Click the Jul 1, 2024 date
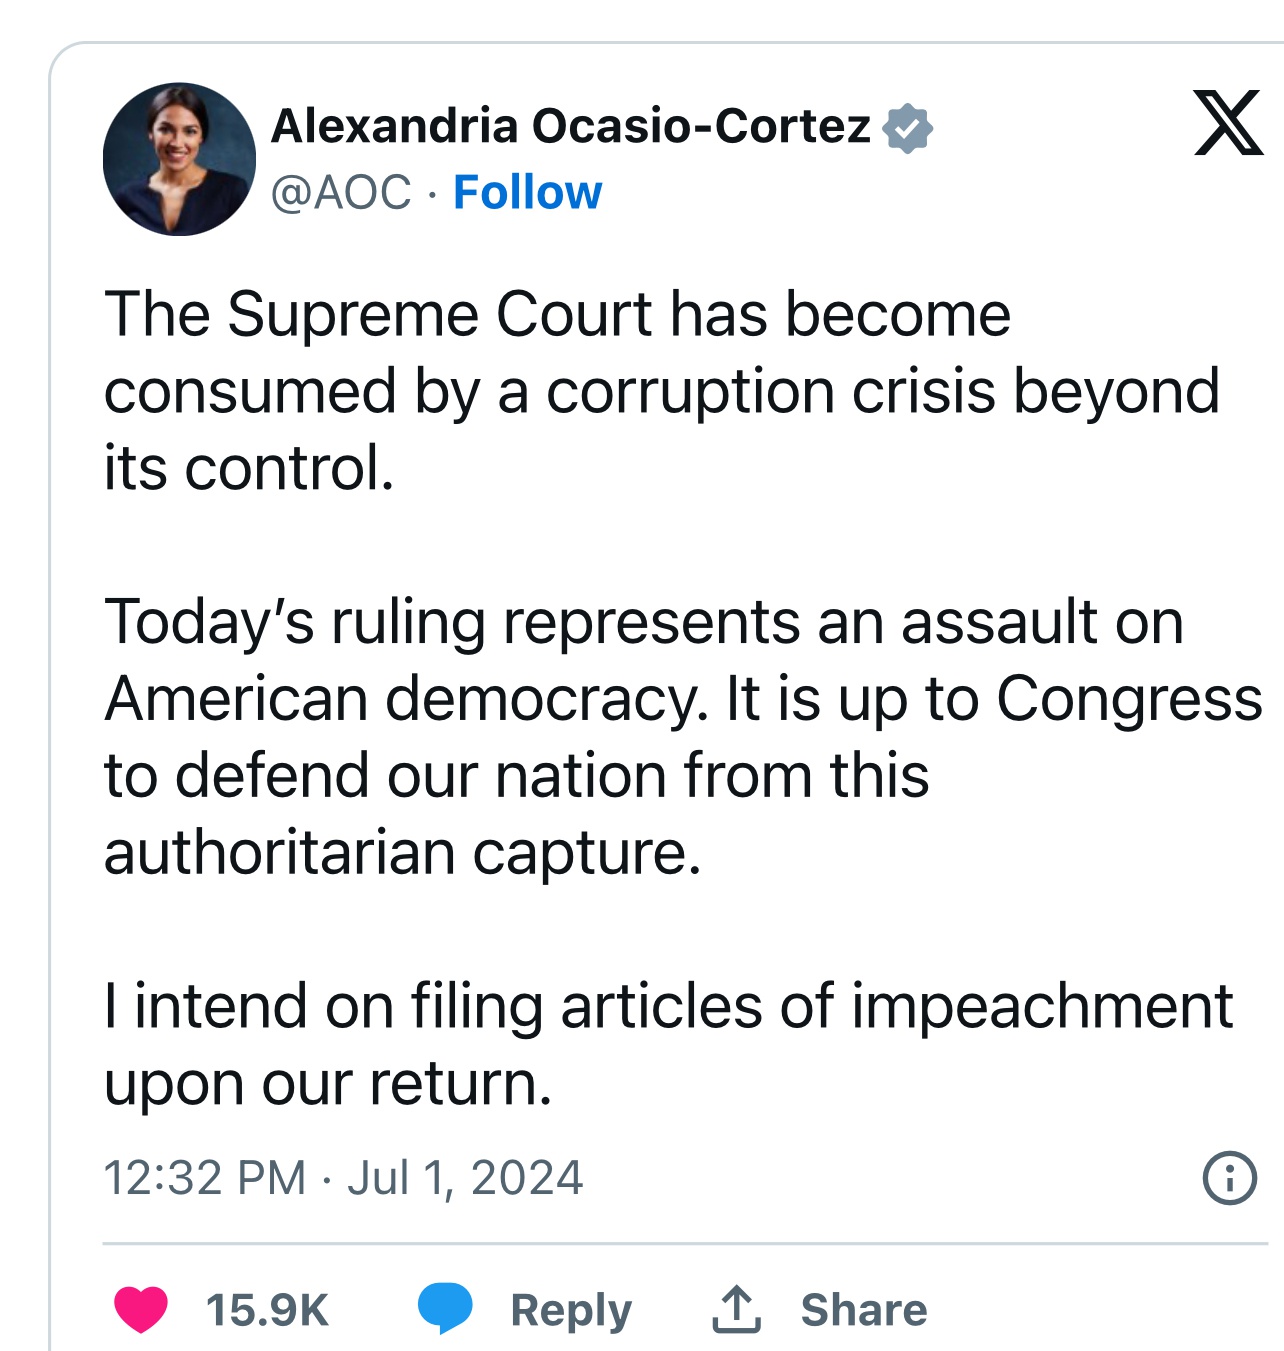The width and height of the screenshot is (1284, 1351). [465, 1177]
